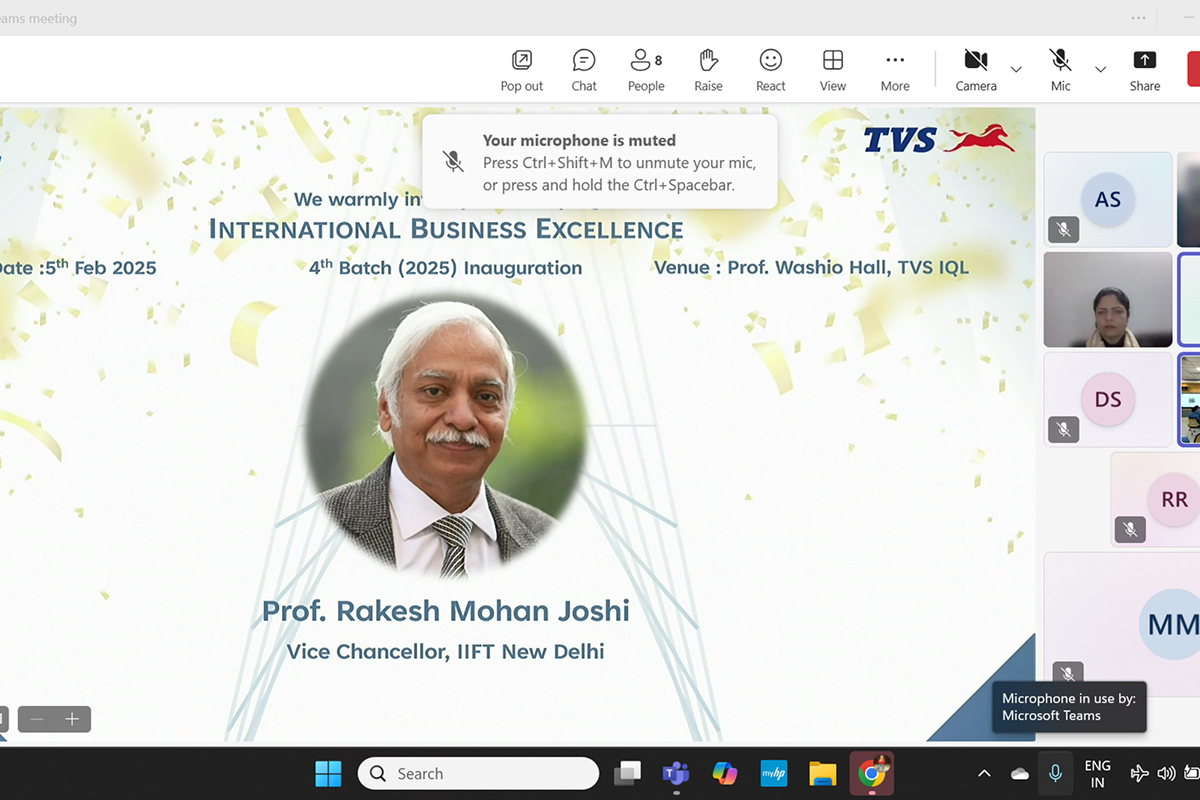Image resolution: width=1200 pixels, height=800 pixels.
Task: Click the Share screen button
Action: tap(1145, 70)
